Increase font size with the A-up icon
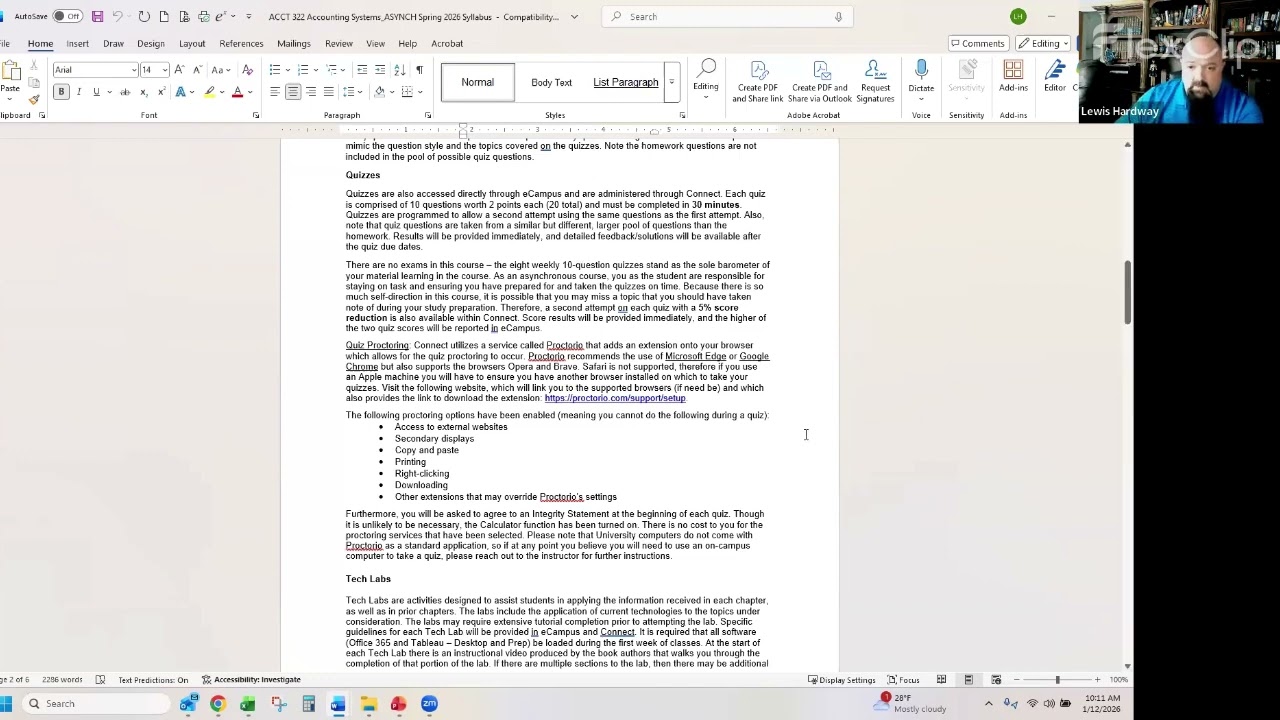Image resolution: width=1280 pixels, height=720 pixels. [x=179, y=70]
